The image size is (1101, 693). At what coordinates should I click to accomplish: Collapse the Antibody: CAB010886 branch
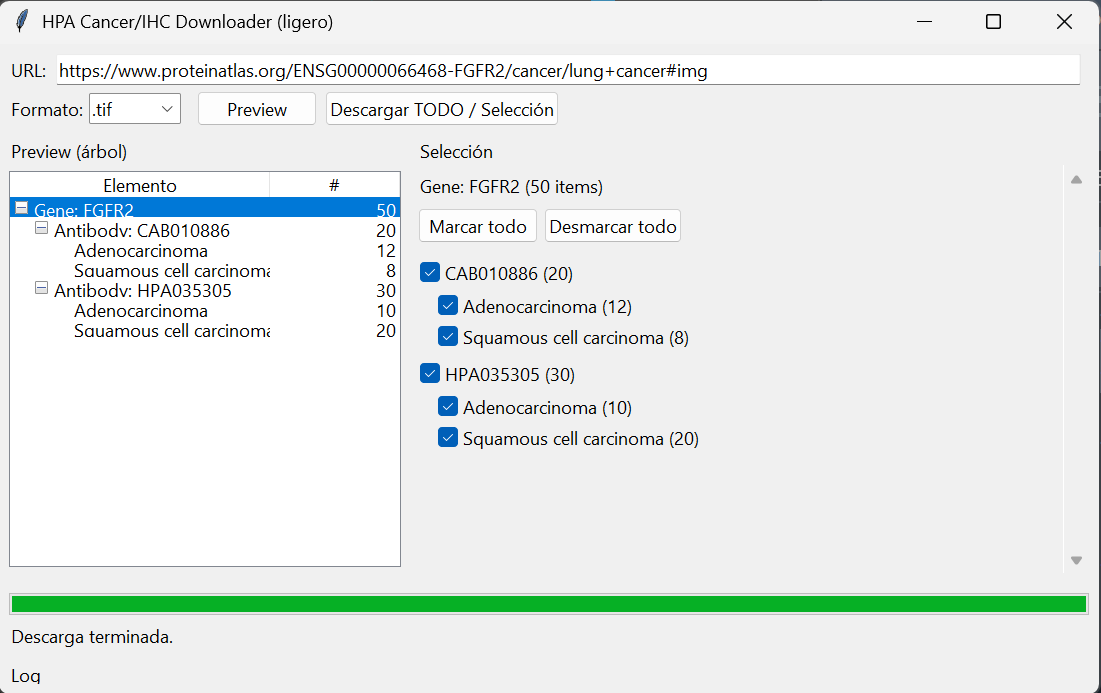click(x=42, y=229)
